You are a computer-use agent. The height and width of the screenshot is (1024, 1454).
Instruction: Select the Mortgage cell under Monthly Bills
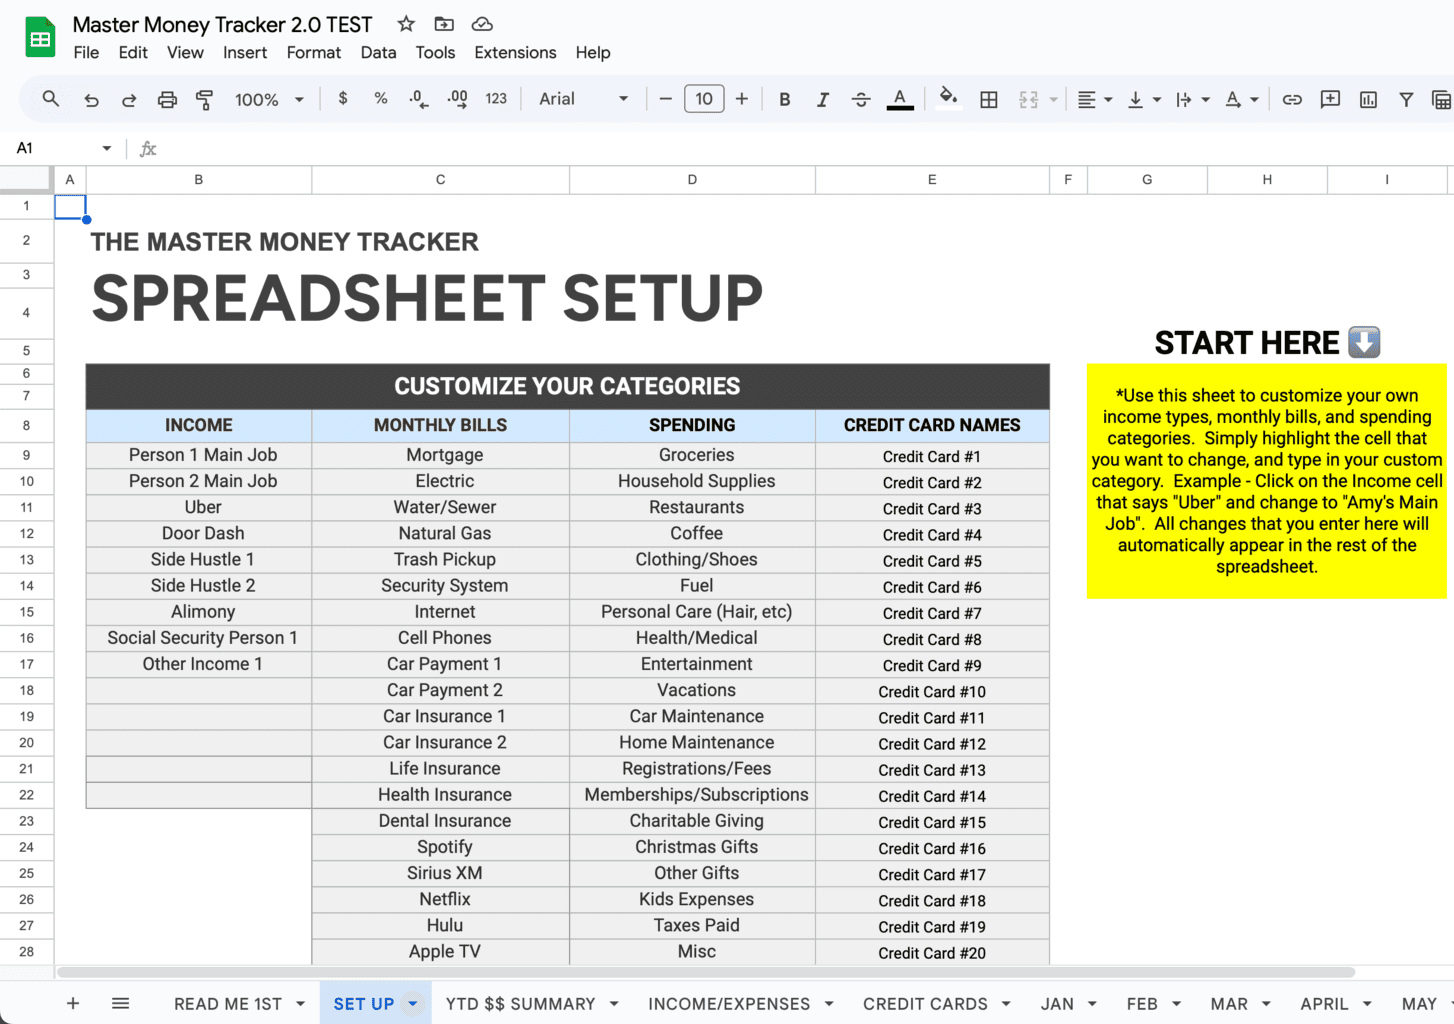pos(444,455)
